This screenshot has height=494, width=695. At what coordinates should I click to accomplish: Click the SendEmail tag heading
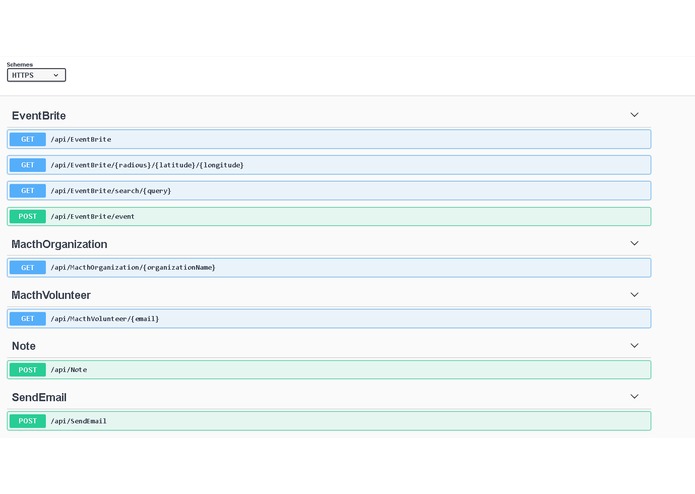point(39,397)
